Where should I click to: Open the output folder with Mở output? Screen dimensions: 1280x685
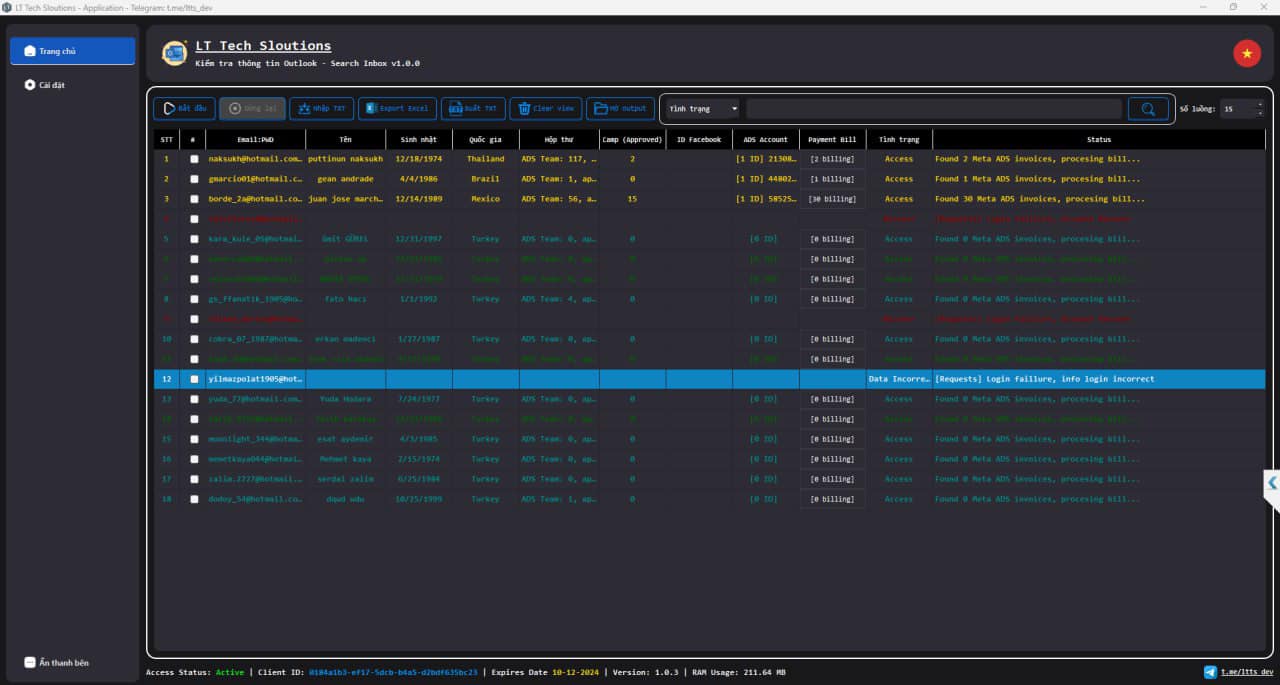coord(620,108)
